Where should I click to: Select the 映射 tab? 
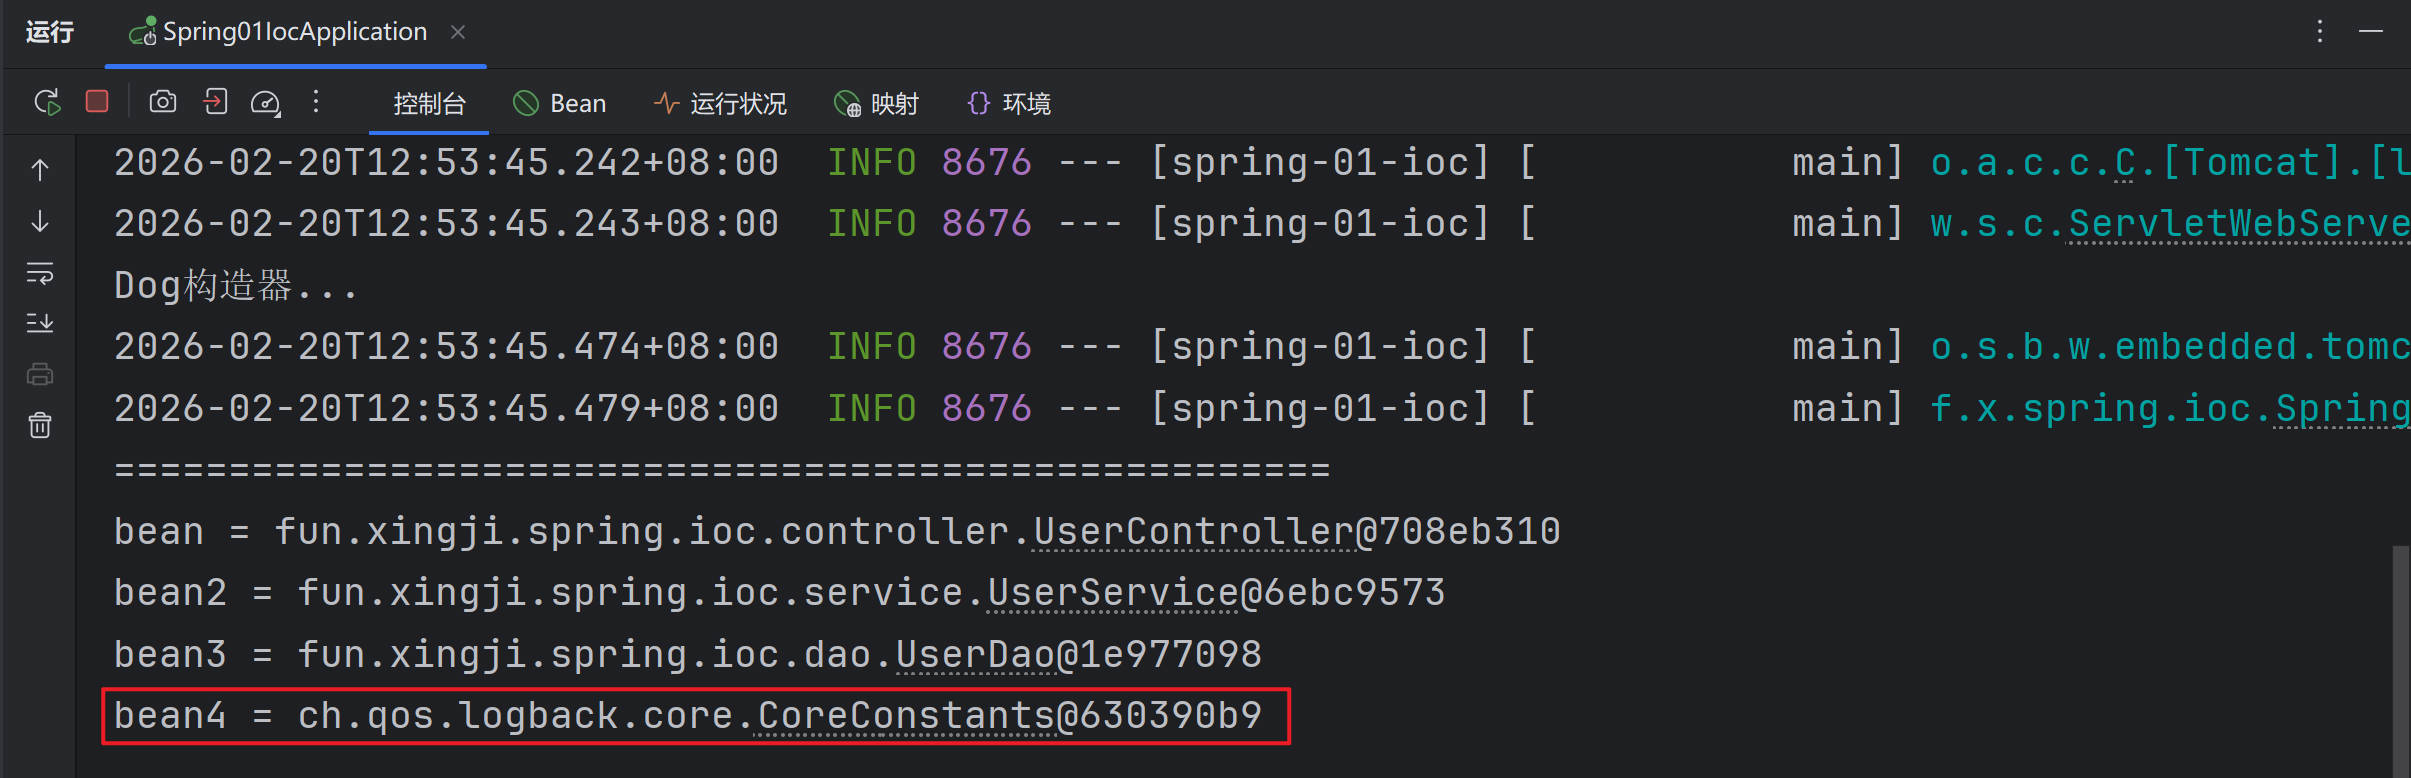[x=876, y=104]
